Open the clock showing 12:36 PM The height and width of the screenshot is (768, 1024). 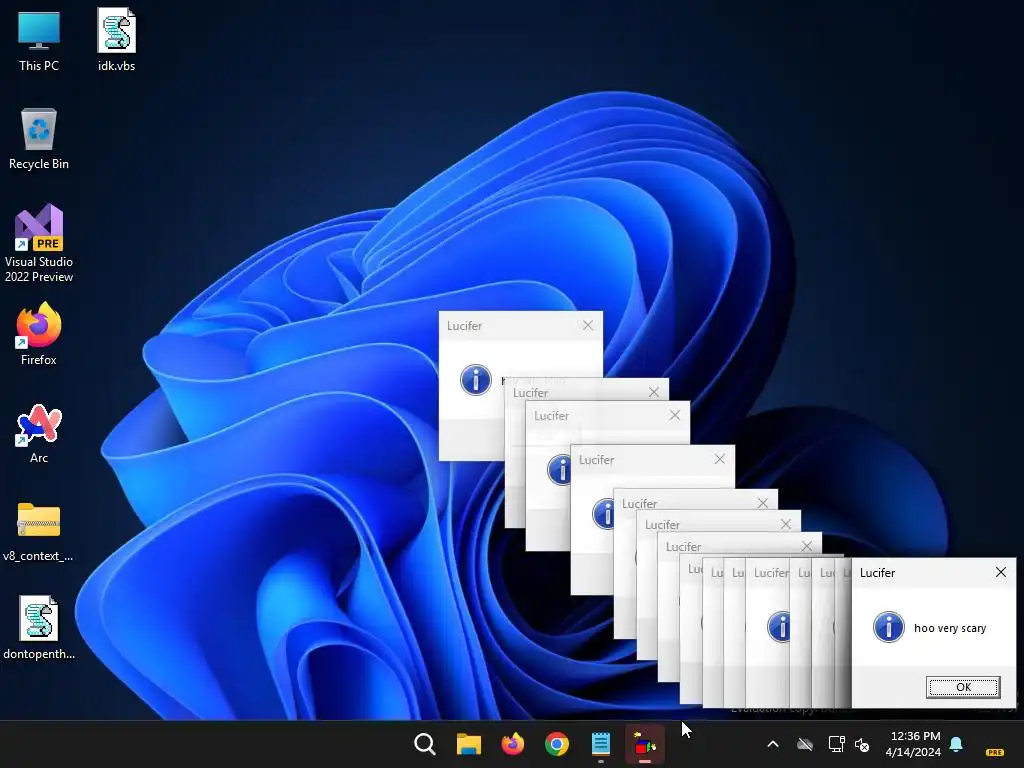(914, 744)
